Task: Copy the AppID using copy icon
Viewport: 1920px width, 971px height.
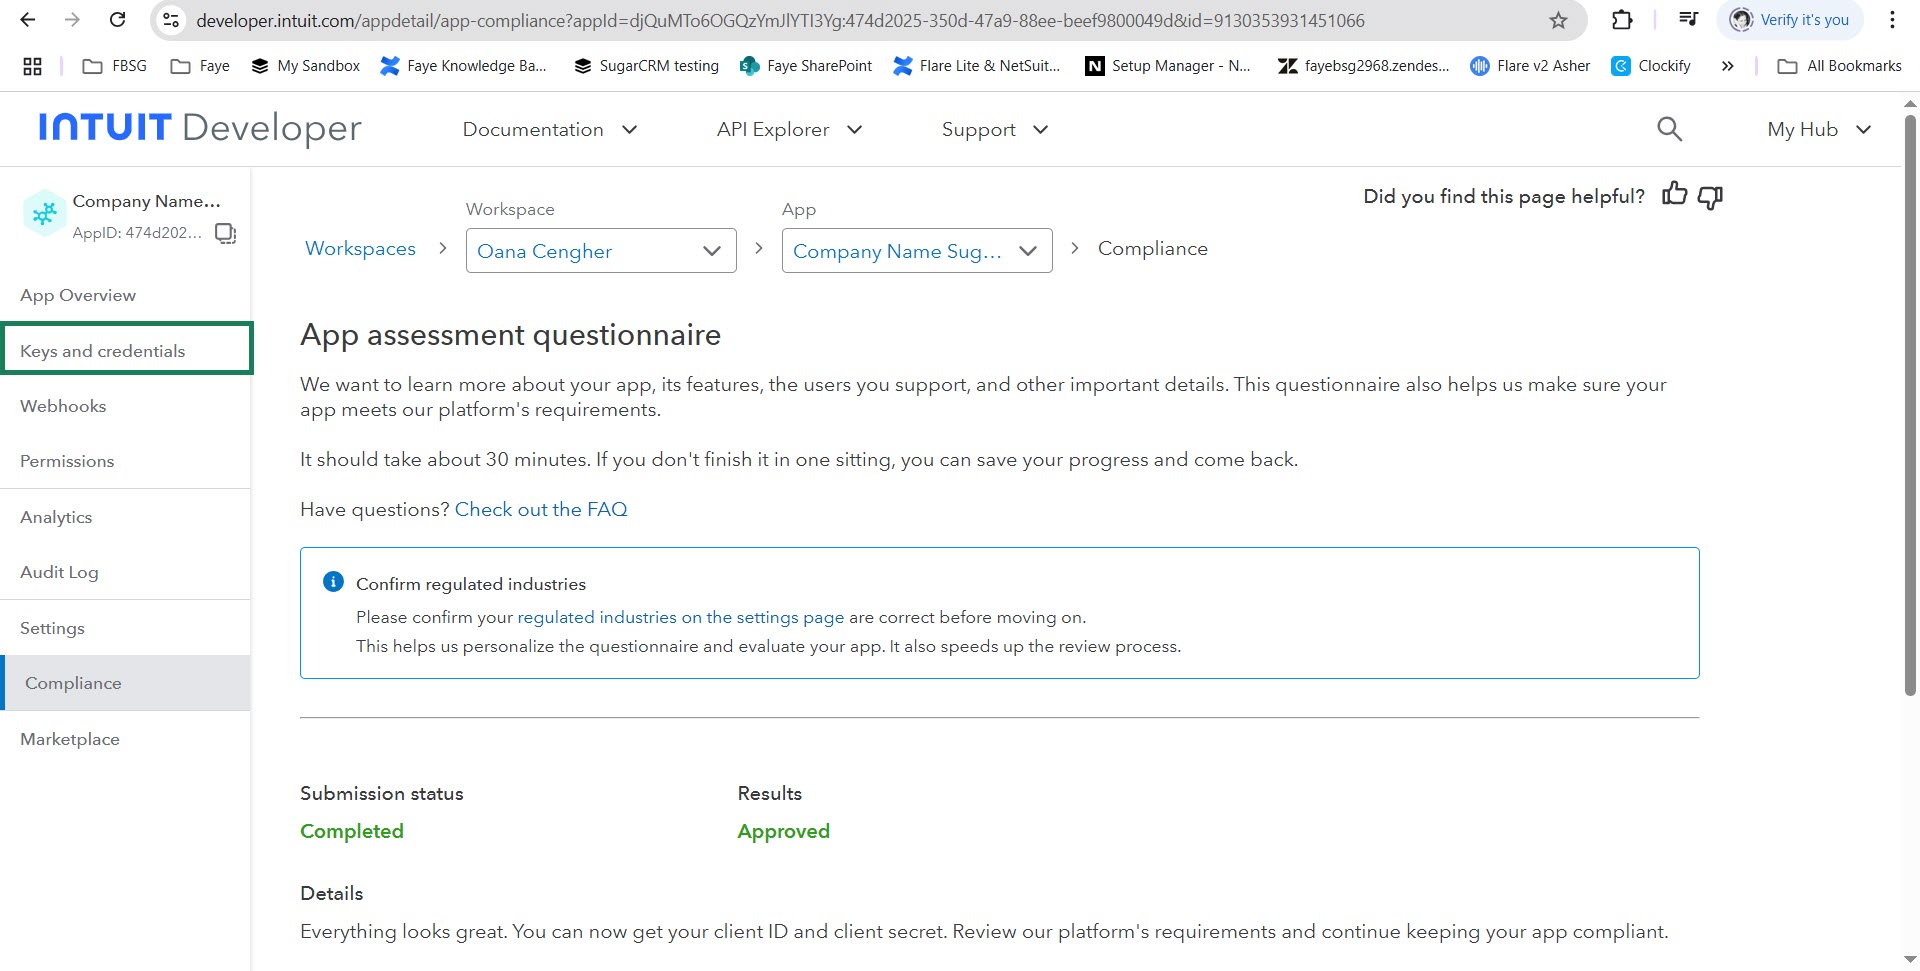Action: [x=226, y=233]
